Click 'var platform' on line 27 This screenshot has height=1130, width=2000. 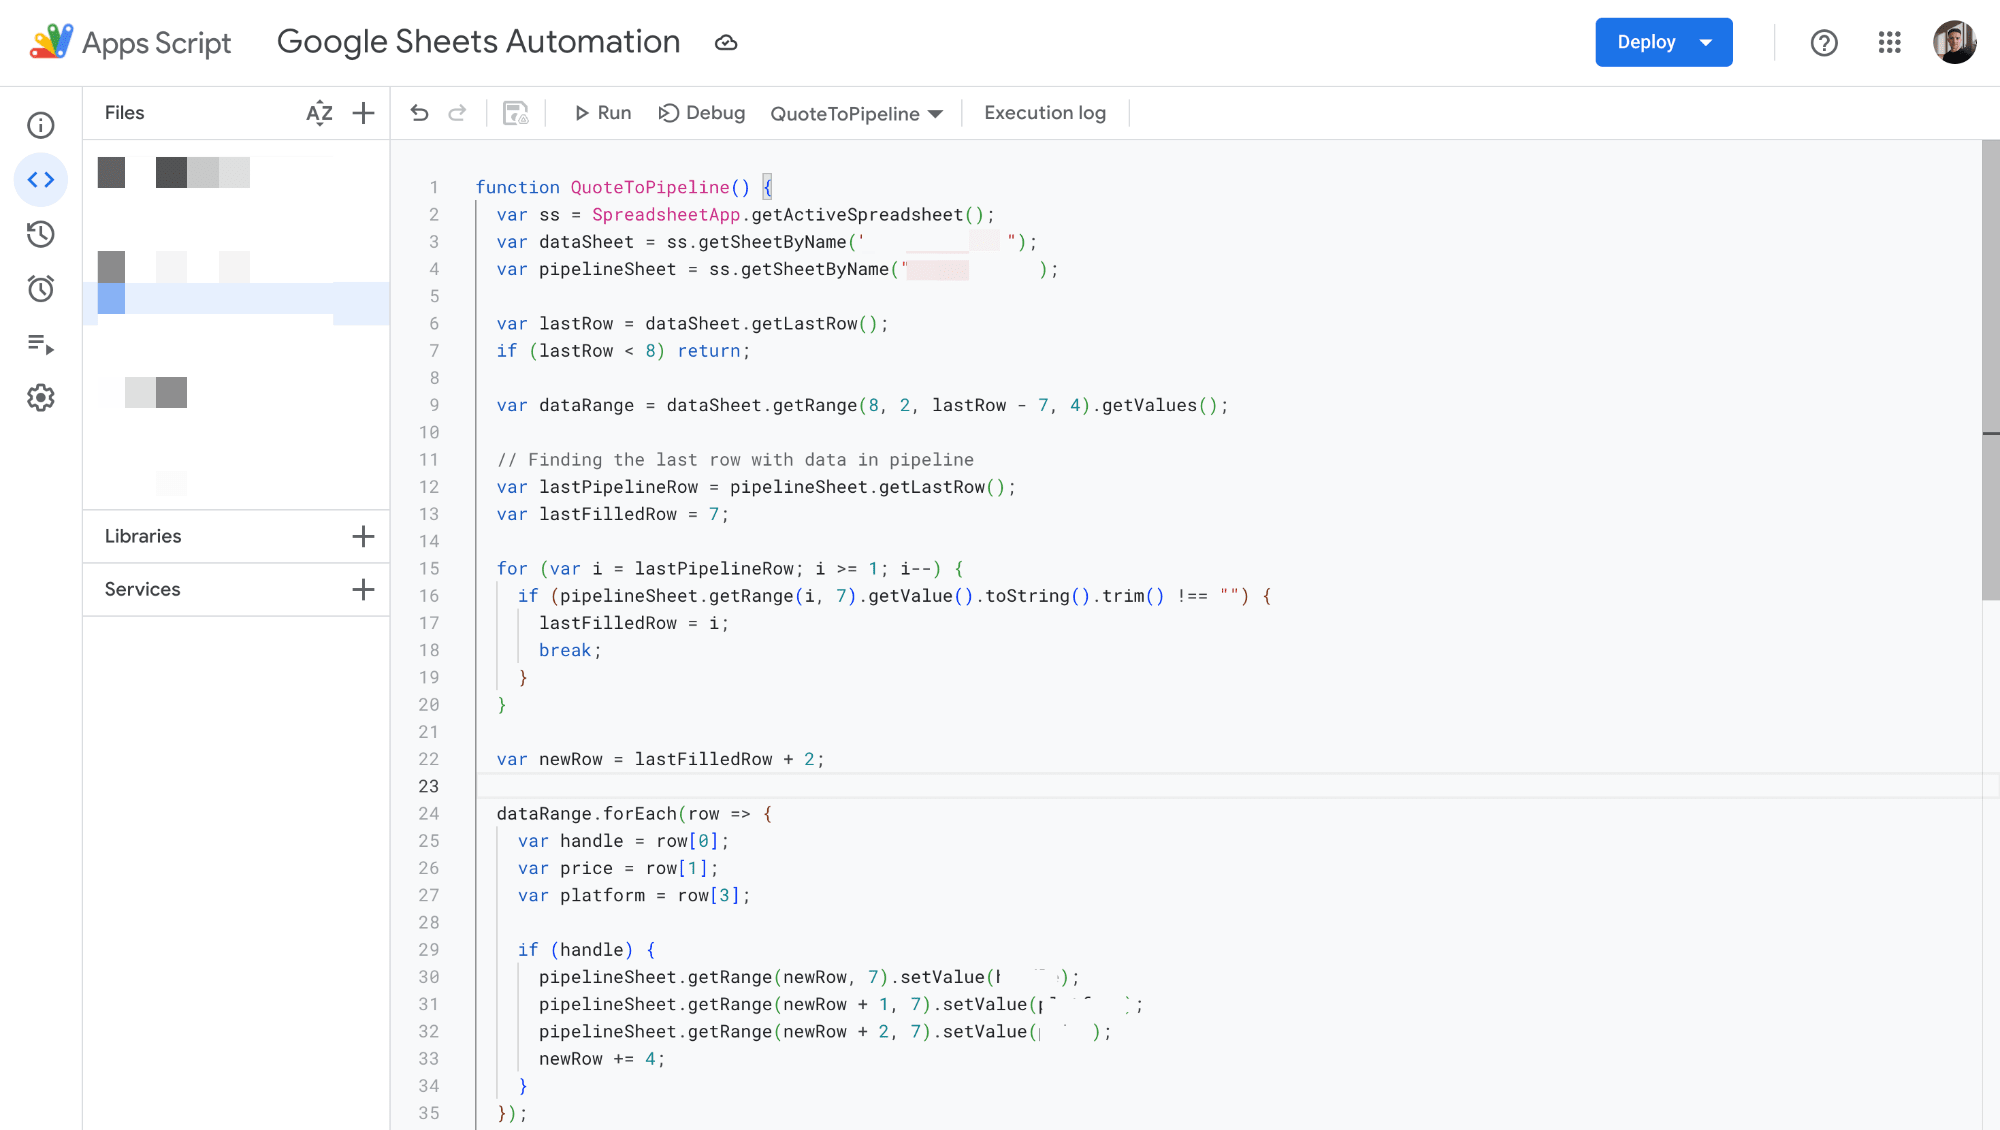tap(582, 896)
